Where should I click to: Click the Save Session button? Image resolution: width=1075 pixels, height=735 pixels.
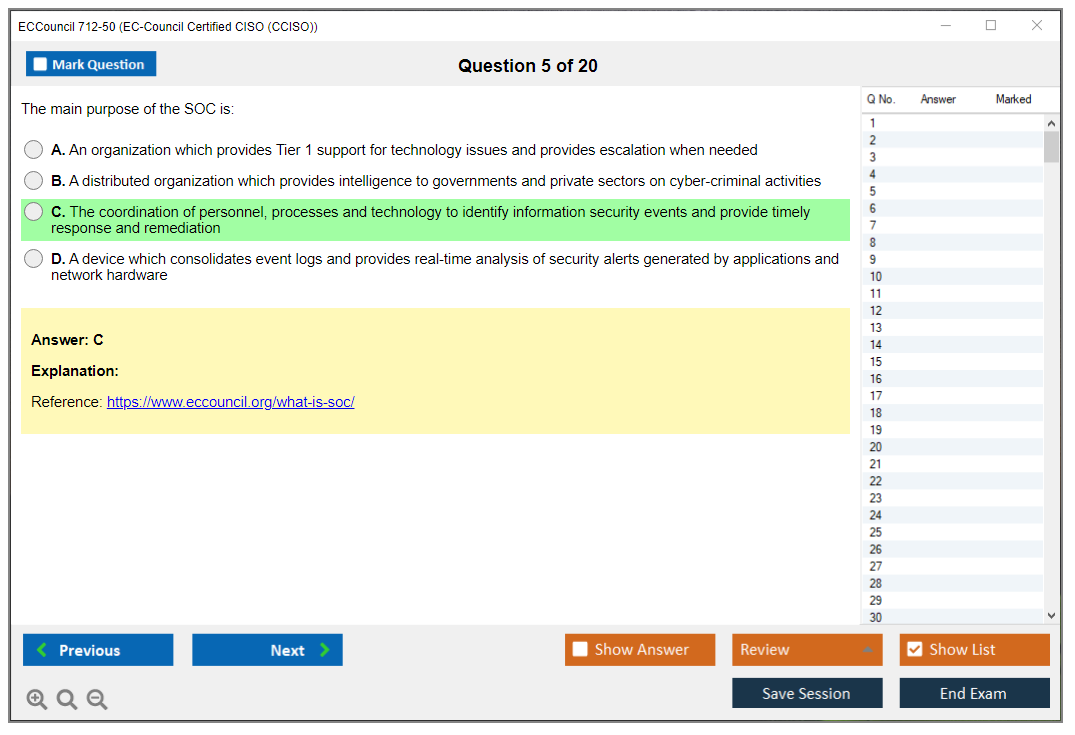point(807,694)
